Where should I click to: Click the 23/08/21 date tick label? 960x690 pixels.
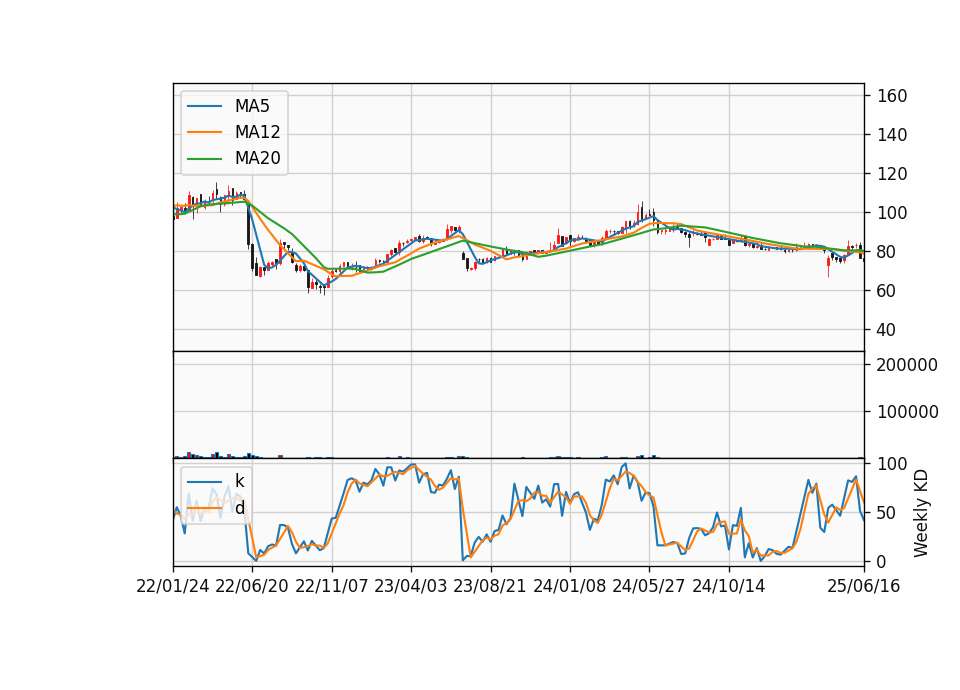coord(490,587)
